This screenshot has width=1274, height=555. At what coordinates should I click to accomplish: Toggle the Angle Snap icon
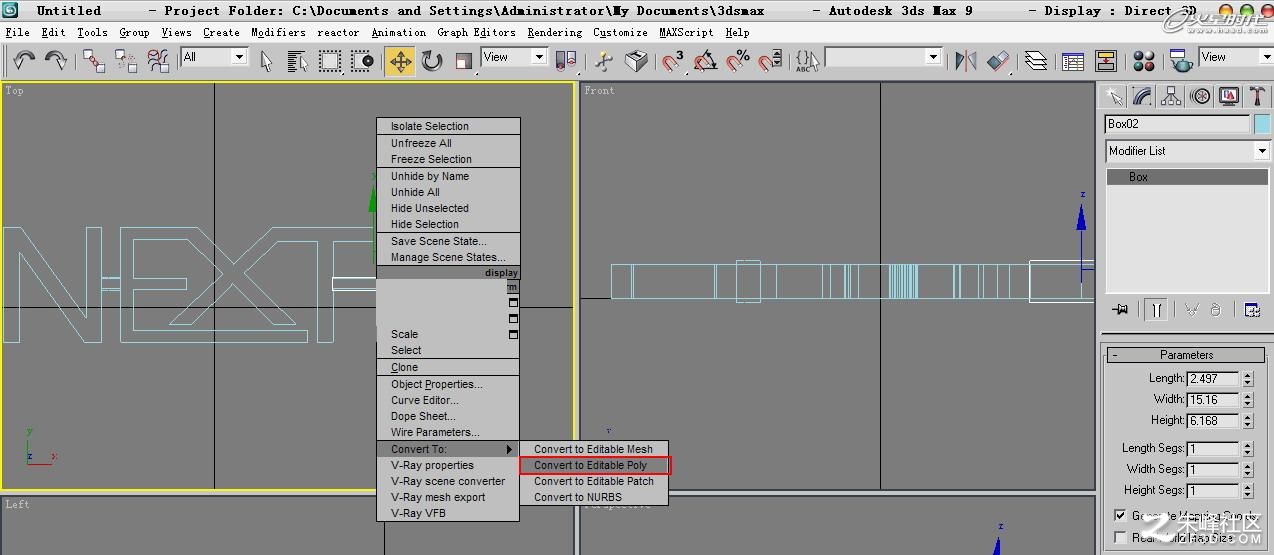point(705,61)
